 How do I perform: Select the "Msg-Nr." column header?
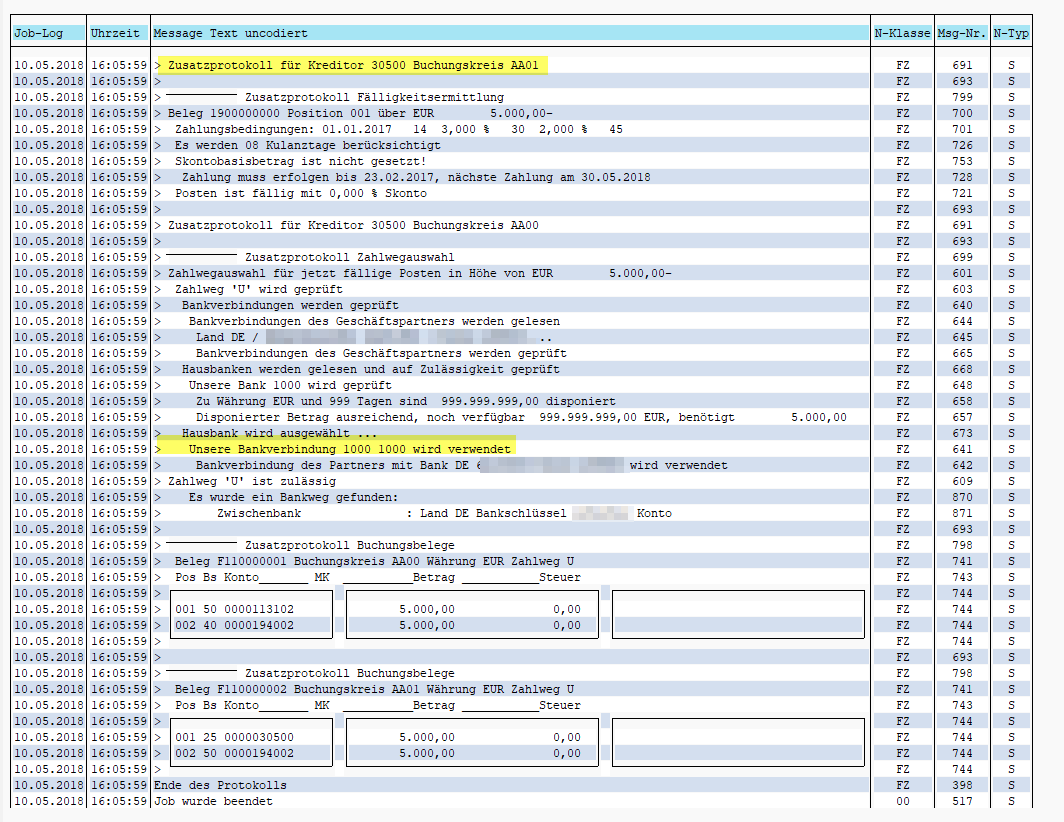pyautogui.click(x=961, y=33)
